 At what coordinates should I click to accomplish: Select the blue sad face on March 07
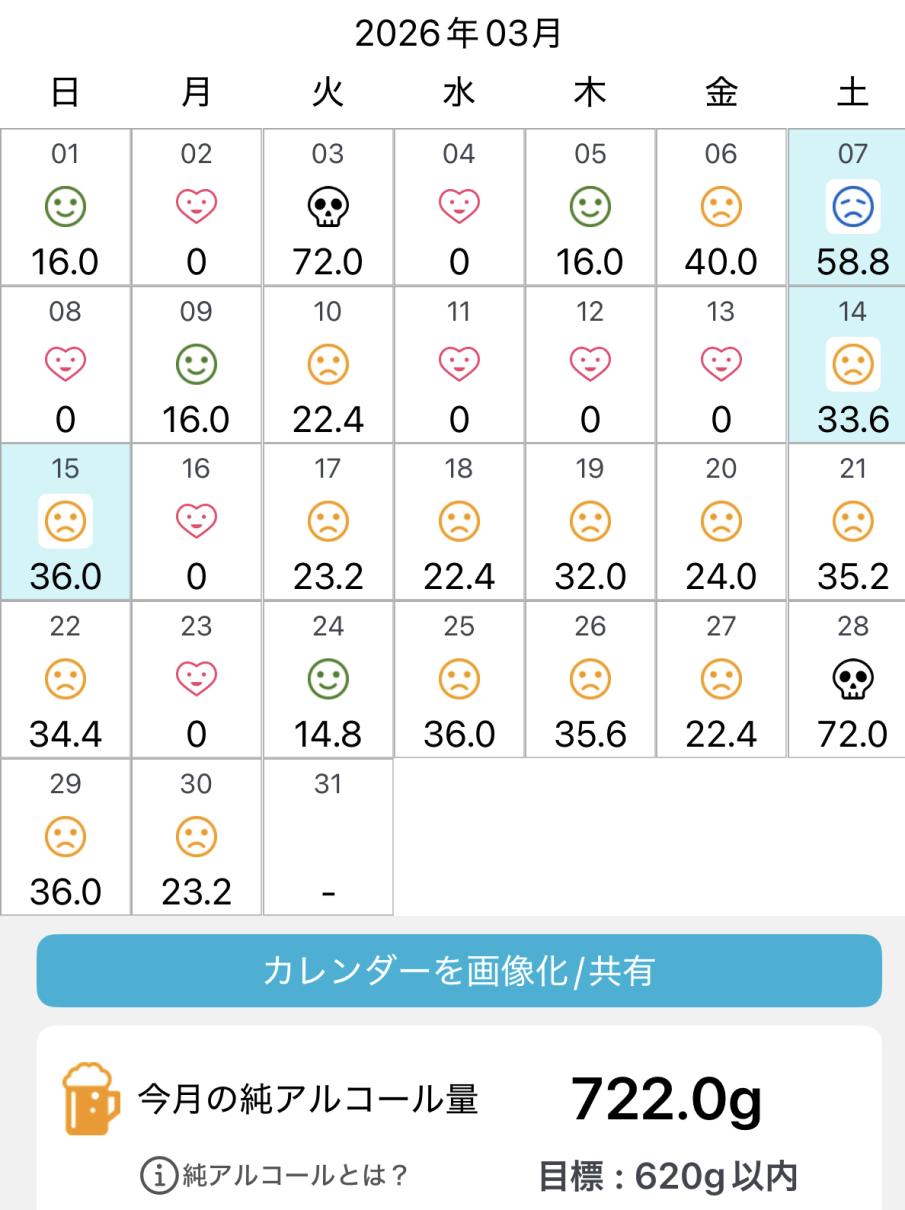853,207
